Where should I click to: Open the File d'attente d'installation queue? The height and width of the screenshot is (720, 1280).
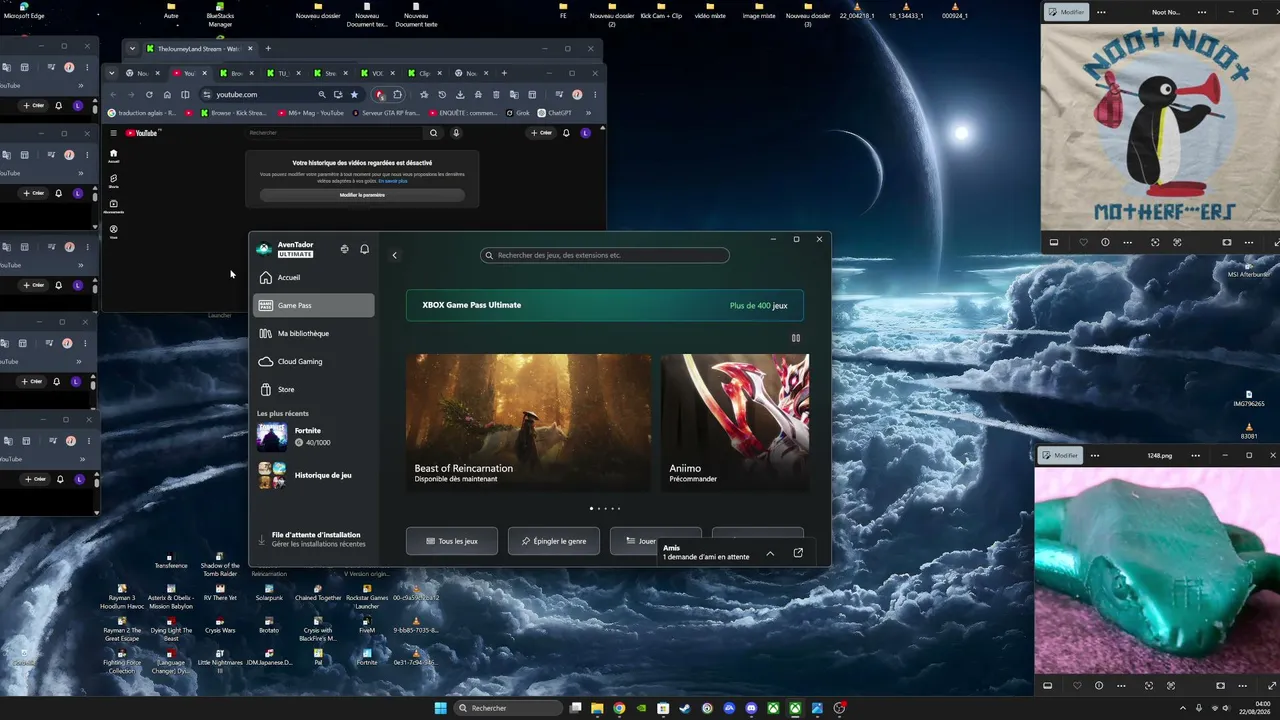click(312, 539)
